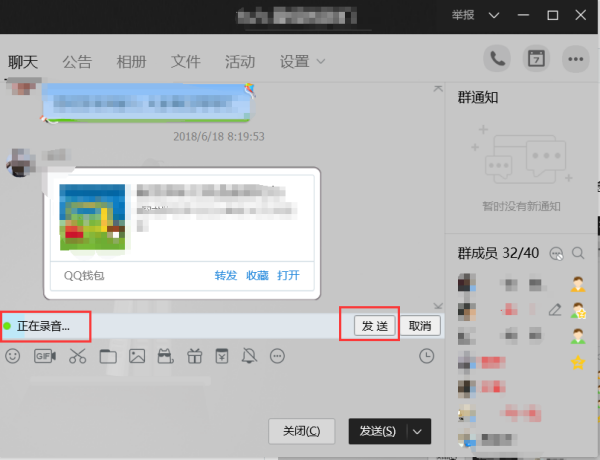Click the send picture icon
The image size is (600, 460).
[x=137, y=356]
